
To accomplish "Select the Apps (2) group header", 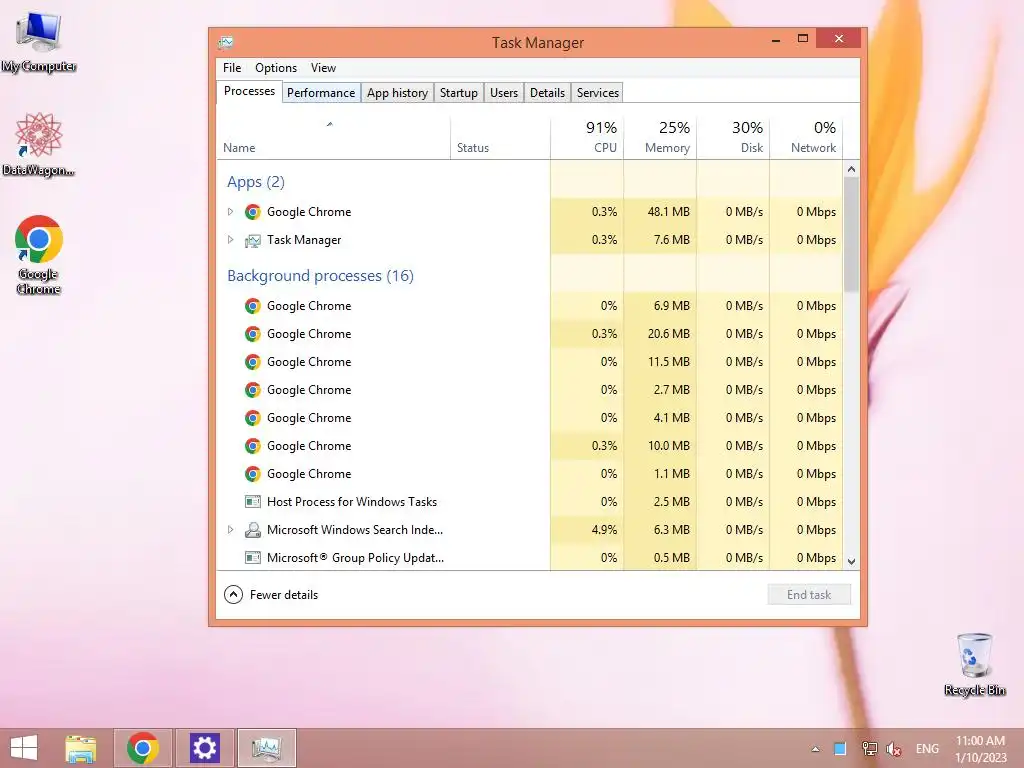I will point(256,182).
